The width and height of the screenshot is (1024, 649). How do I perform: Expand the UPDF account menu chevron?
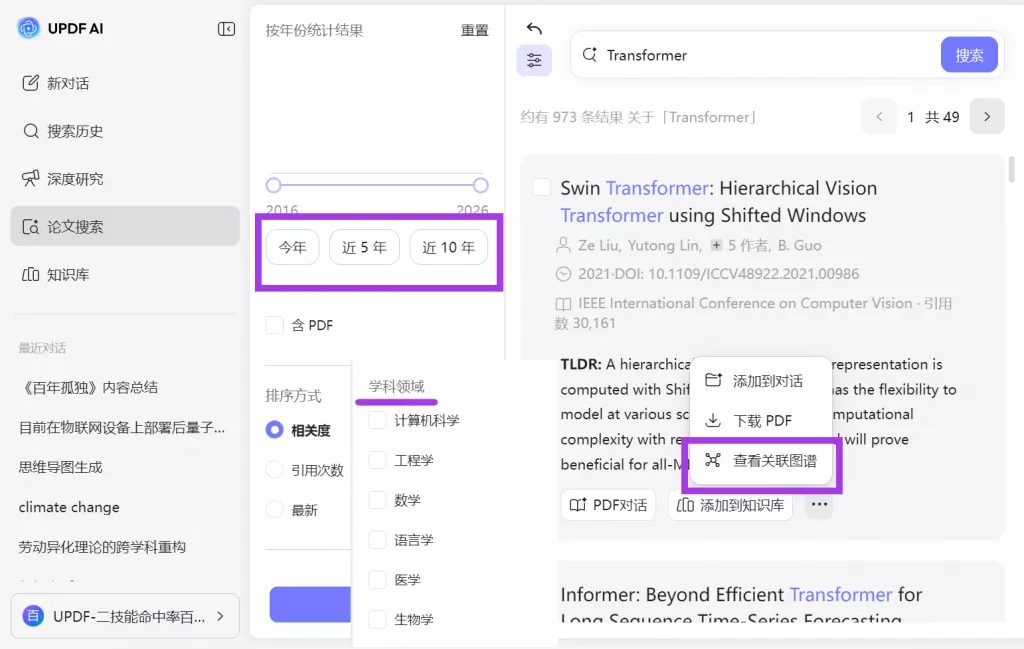[x=220, y=616]
